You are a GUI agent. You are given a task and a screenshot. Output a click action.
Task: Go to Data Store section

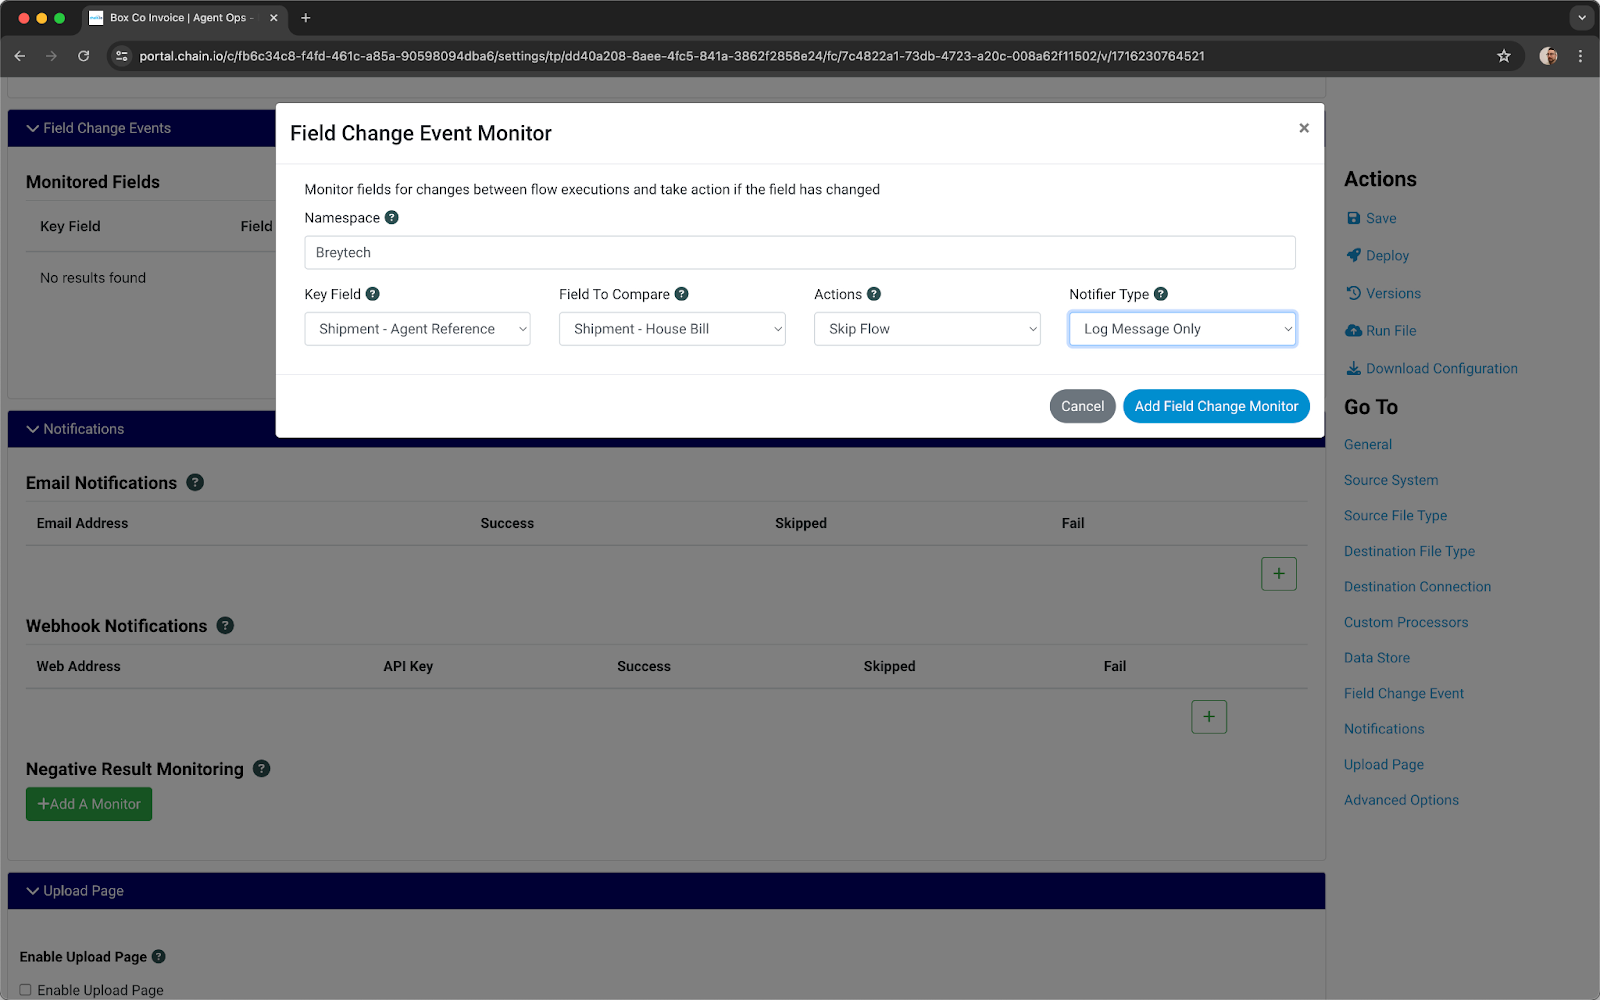[1377, 658]
